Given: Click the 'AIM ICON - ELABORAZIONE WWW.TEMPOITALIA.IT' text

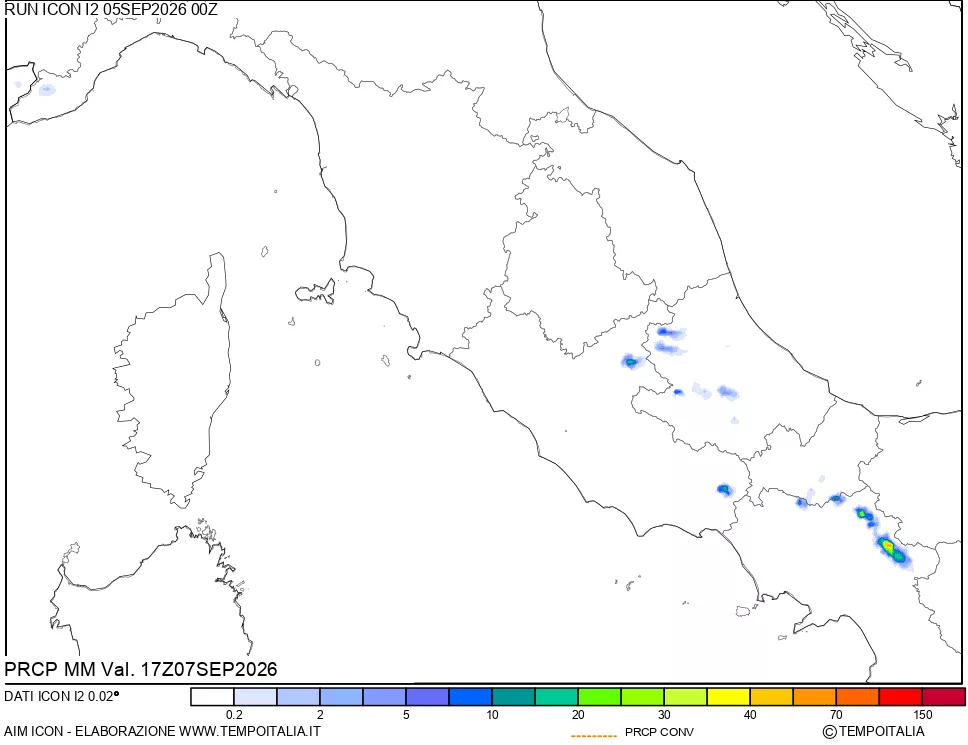Looking at the screenshot, I should point(162,731).
